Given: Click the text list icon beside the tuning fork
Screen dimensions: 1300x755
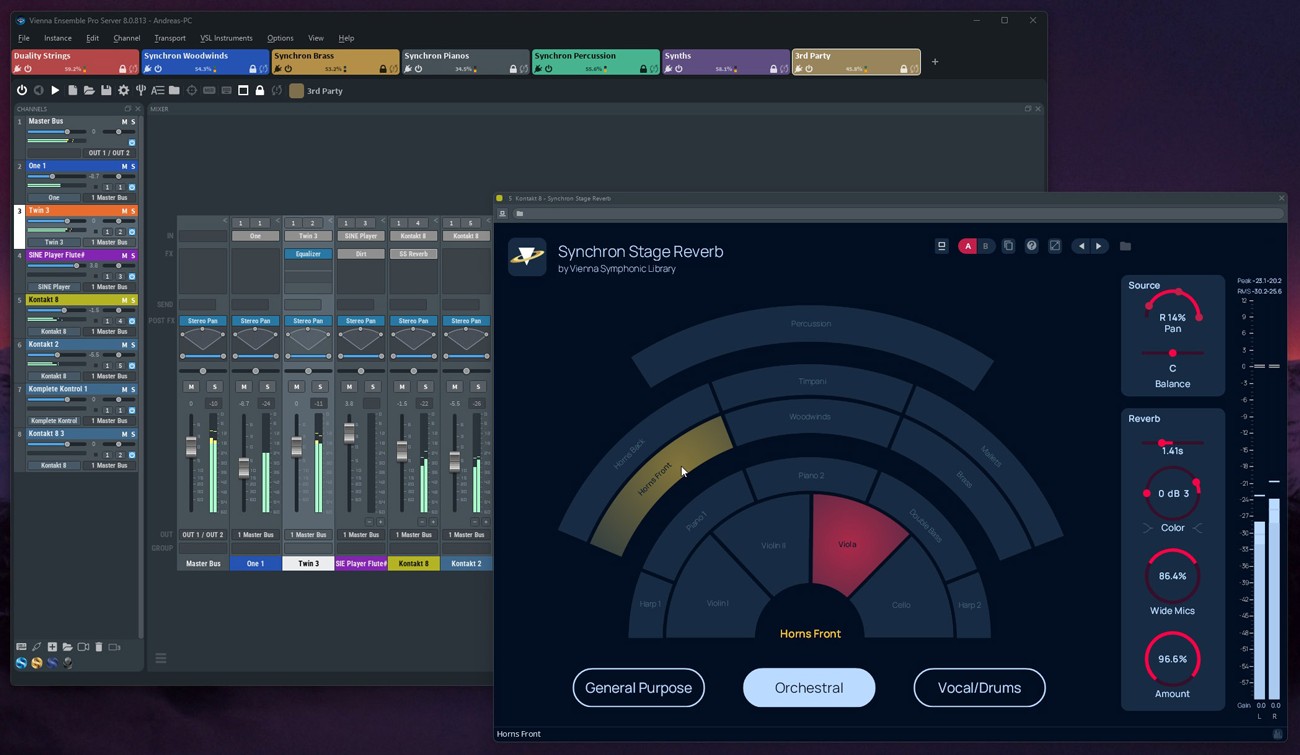Looking at the screenshot, I should tap(157, 91).
